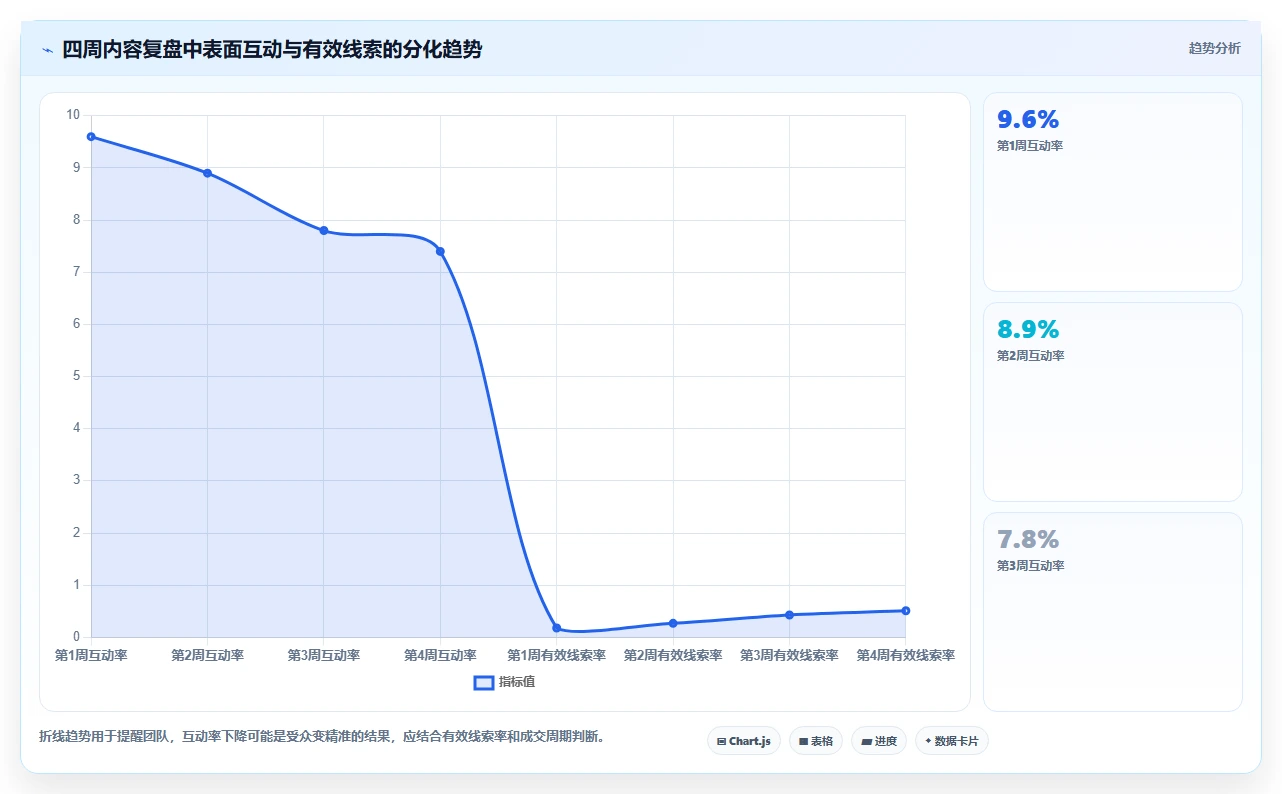
Task: Click the 7.8% value in third card
Action: click(x=1028, y=540)
